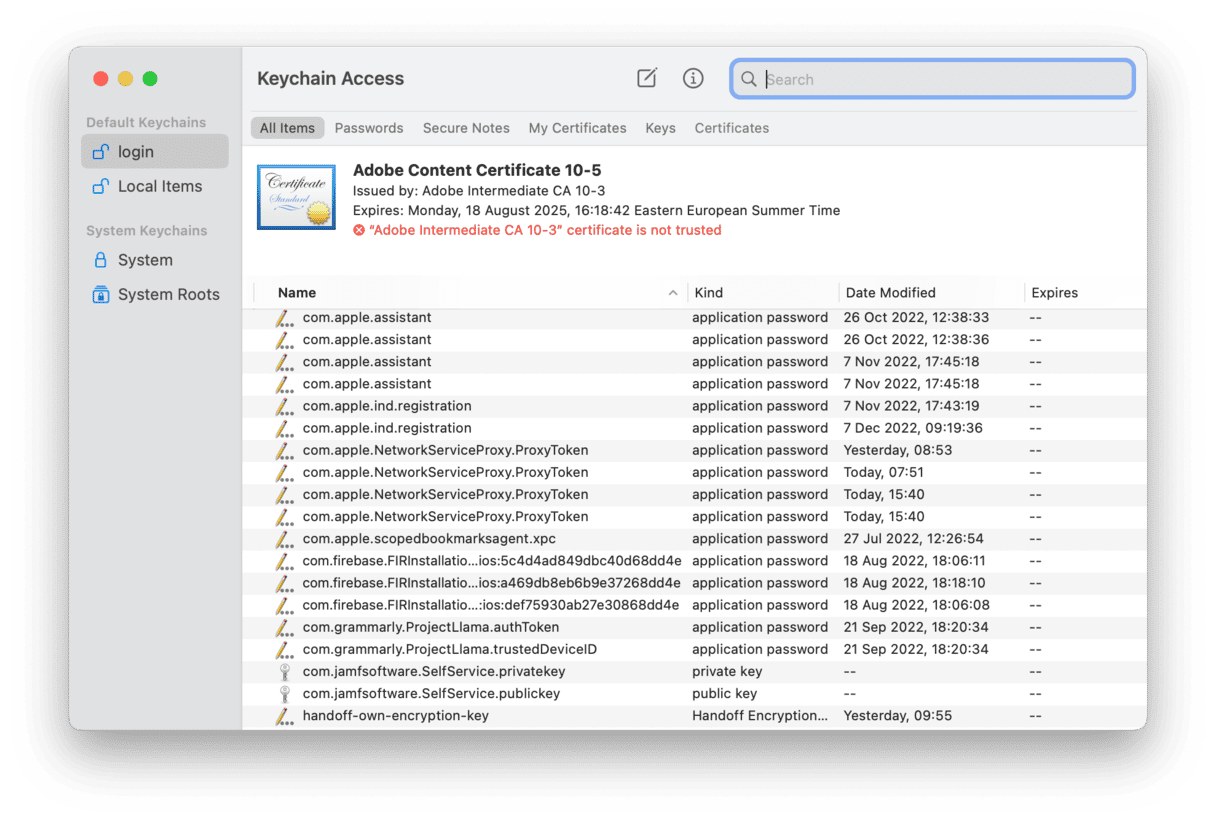Click the 'private key' kind cell
Image resolution: width=1216 pixels, height=821 pixels.
(x=727, y=672)
